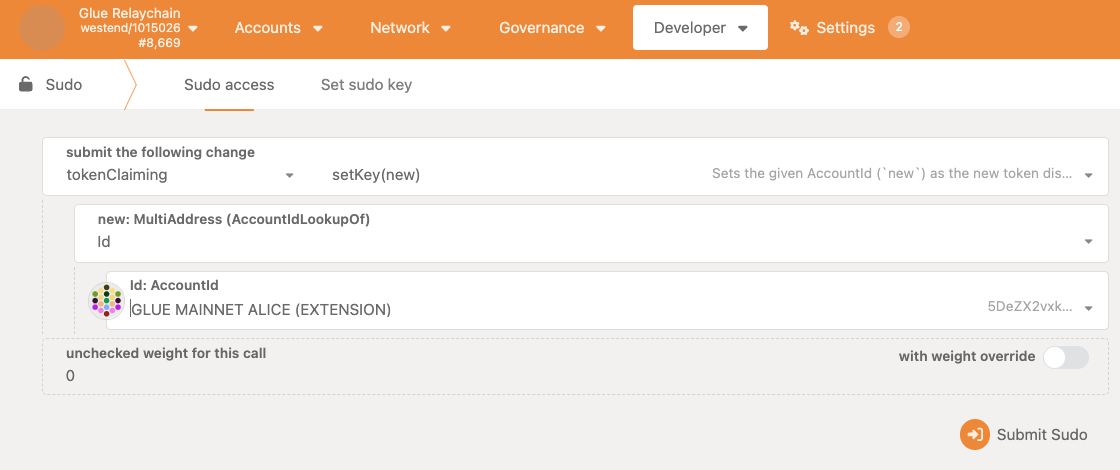Click the truncated address 5DeZX2vxk…
Image resolution: width=1120 pixels, height=470 pixels.
coord(1030,307)
